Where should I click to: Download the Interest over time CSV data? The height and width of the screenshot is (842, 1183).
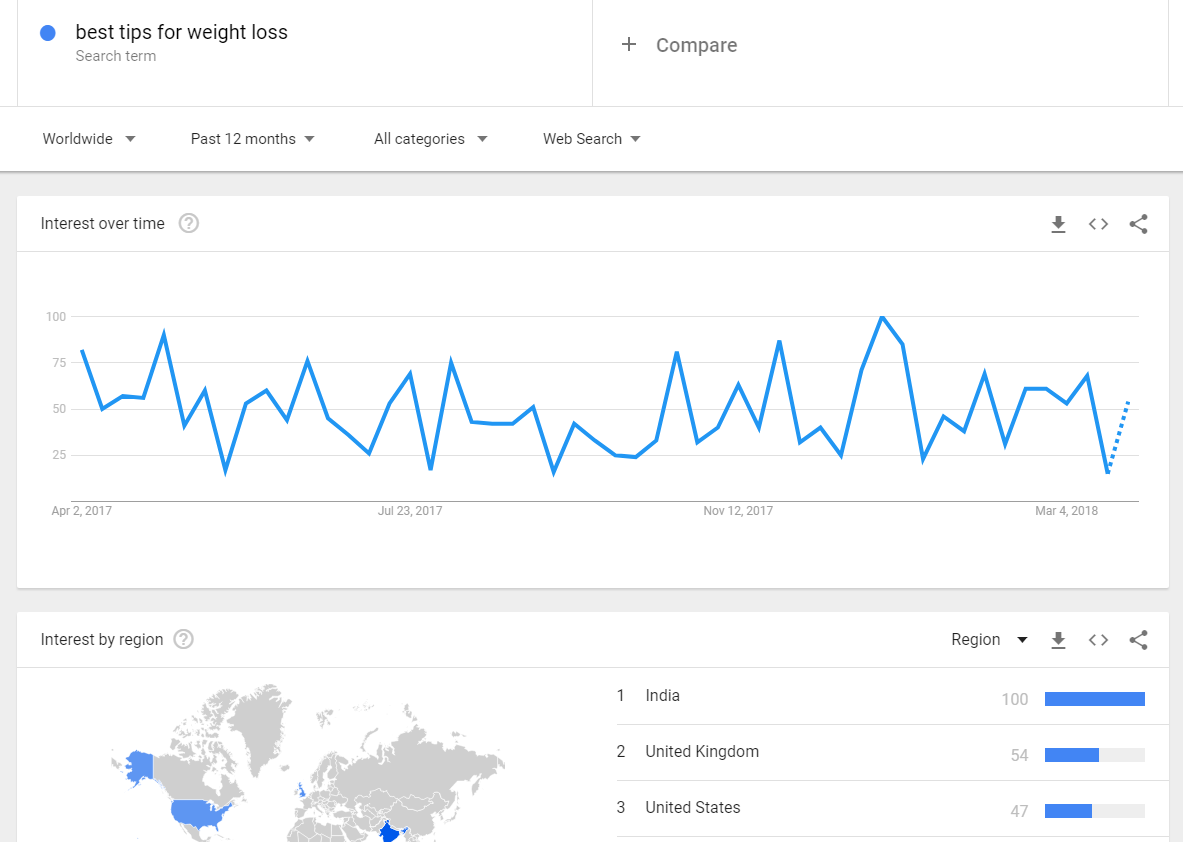click(x=1058, y=224)
